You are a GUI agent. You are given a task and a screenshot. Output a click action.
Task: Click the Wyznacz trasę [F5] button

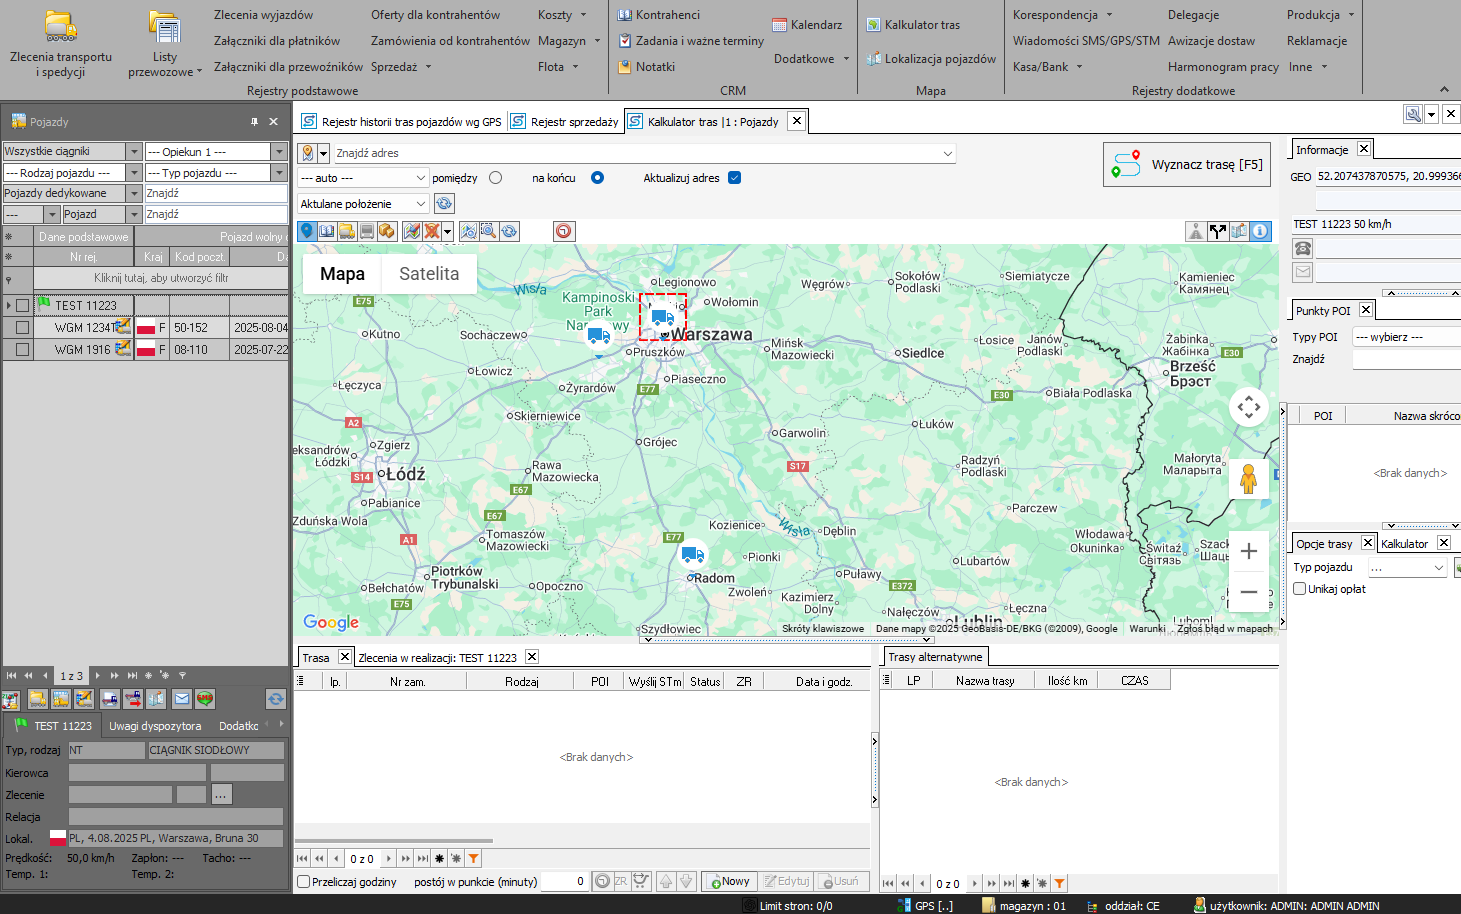click(1187, 165)
